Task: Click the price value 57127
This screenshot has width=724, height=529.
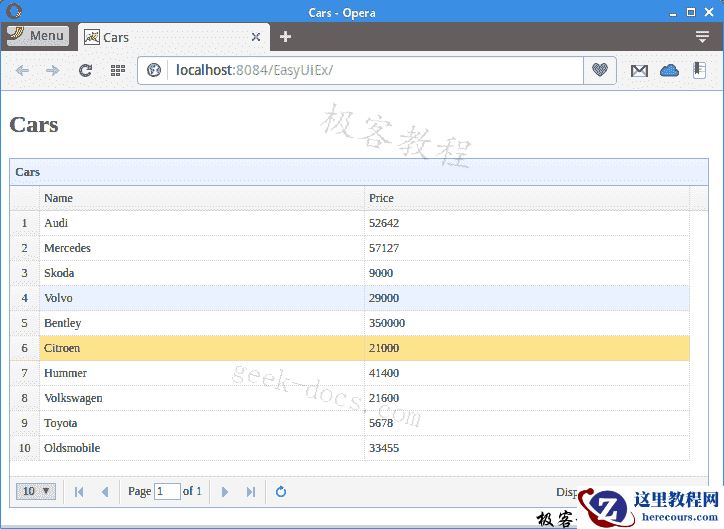Action: tap(384, 248)
